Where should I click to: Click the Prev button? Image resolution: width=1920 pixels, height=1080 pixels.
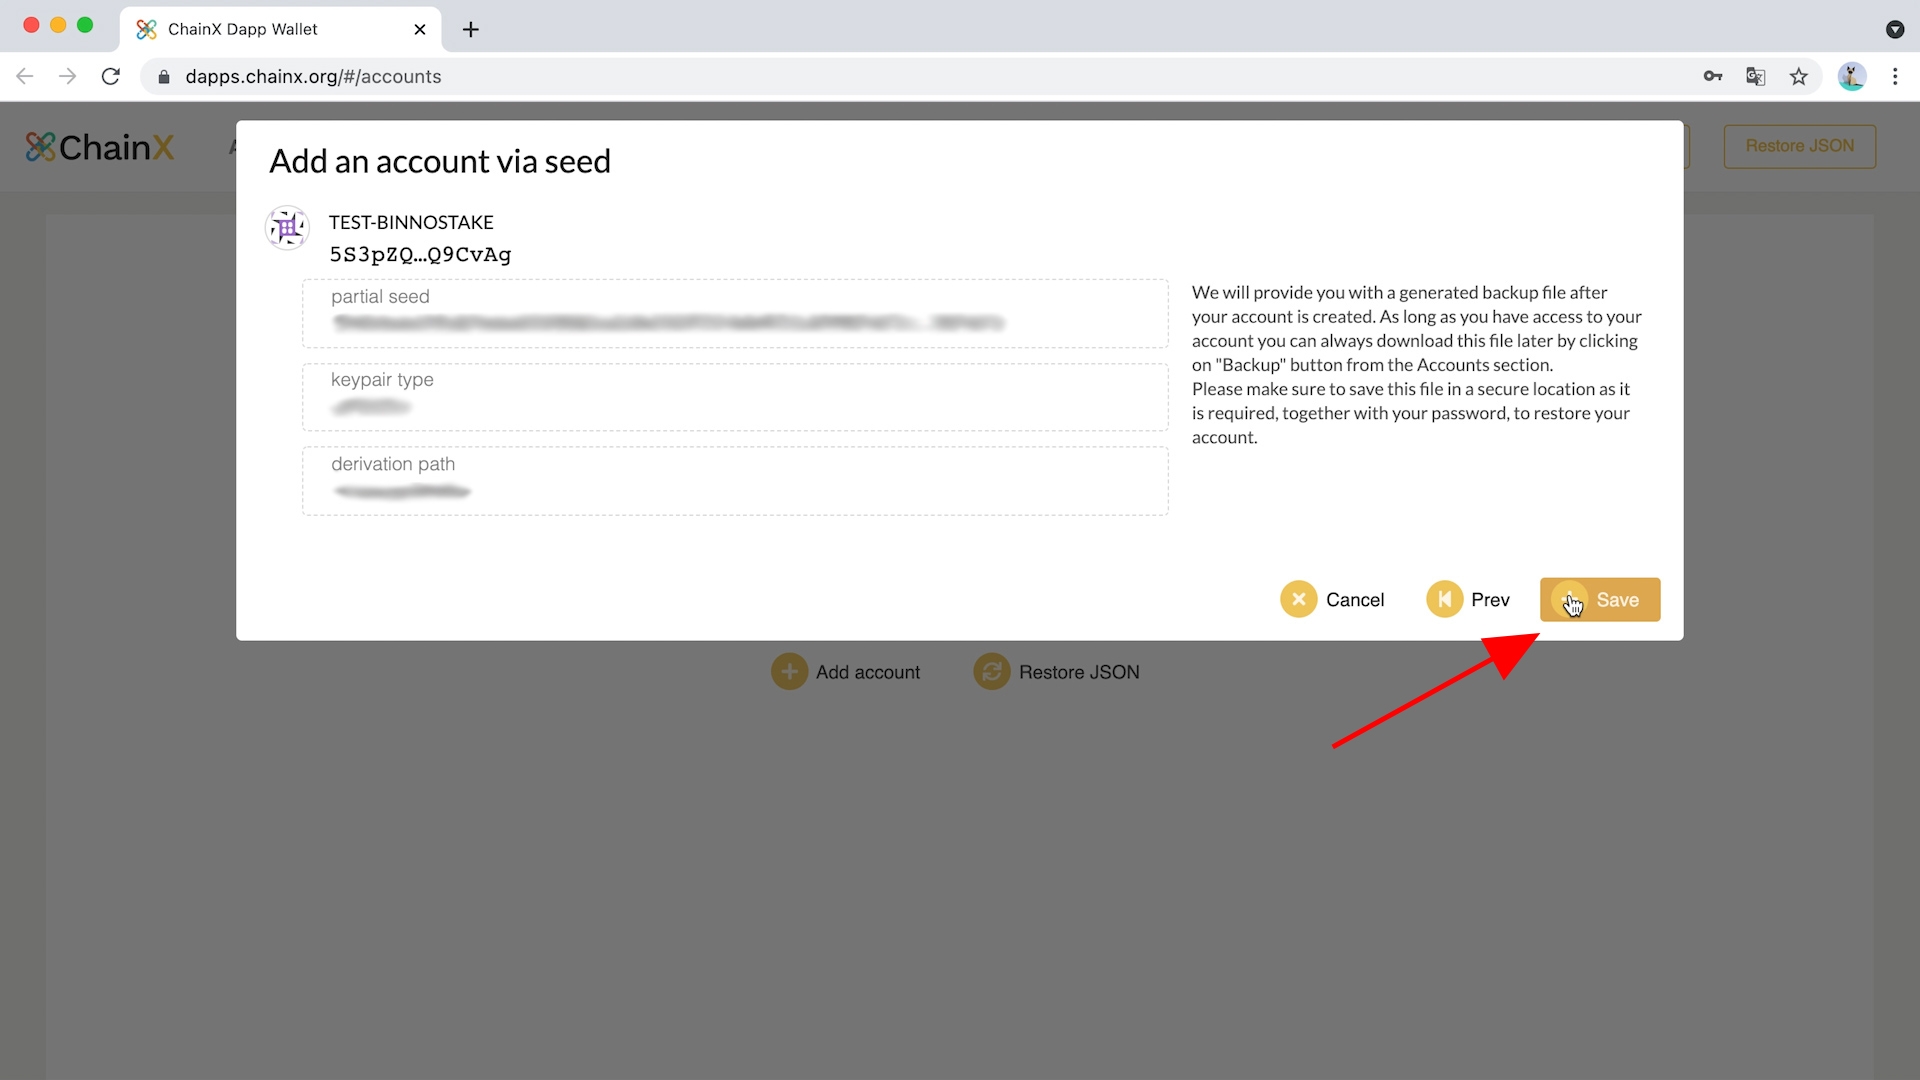1468,599
